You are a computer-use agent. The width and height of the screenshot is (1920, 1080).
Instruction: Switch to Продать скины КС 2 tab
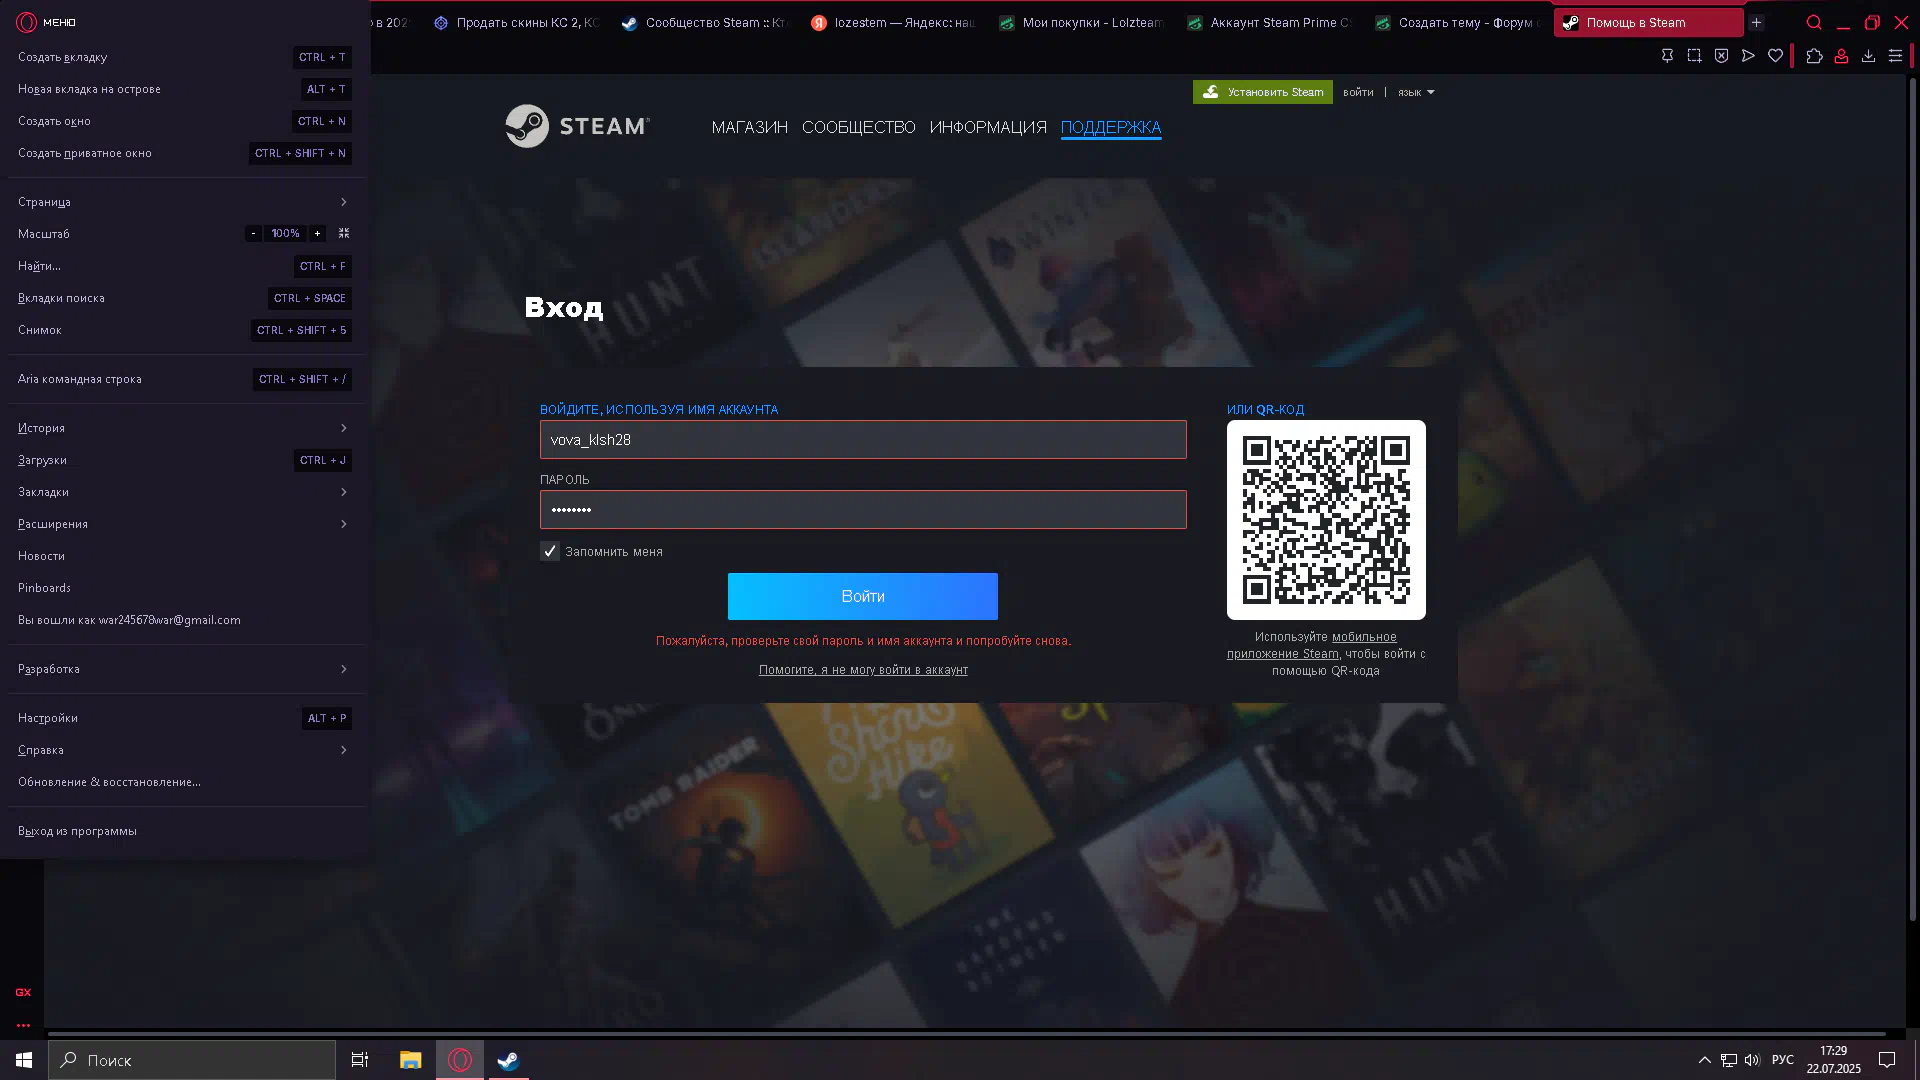[516, 22]
